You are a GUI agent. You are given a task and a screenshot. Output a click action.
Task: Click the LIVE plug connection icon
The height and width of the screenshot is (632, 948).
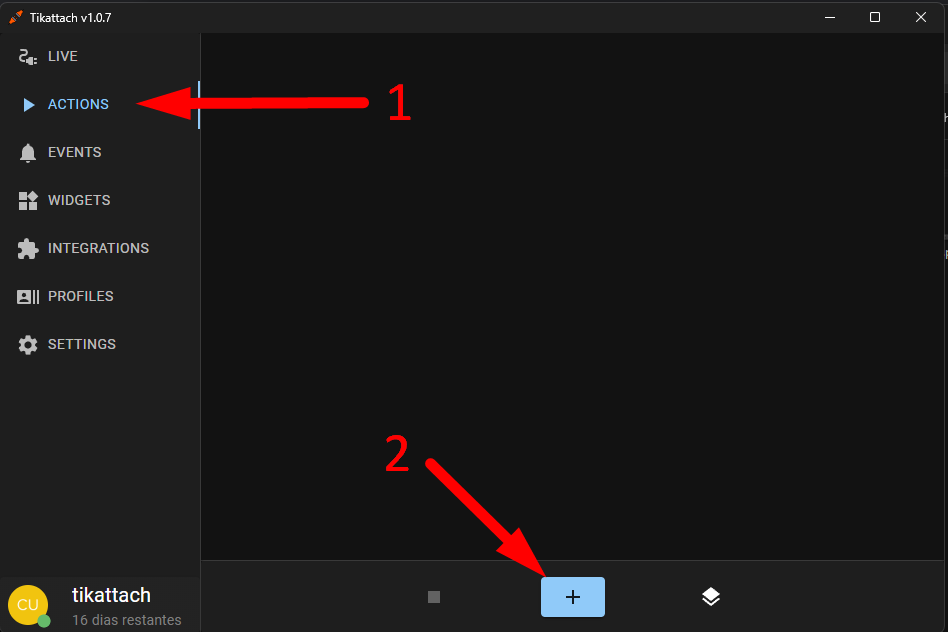[28, 57]
